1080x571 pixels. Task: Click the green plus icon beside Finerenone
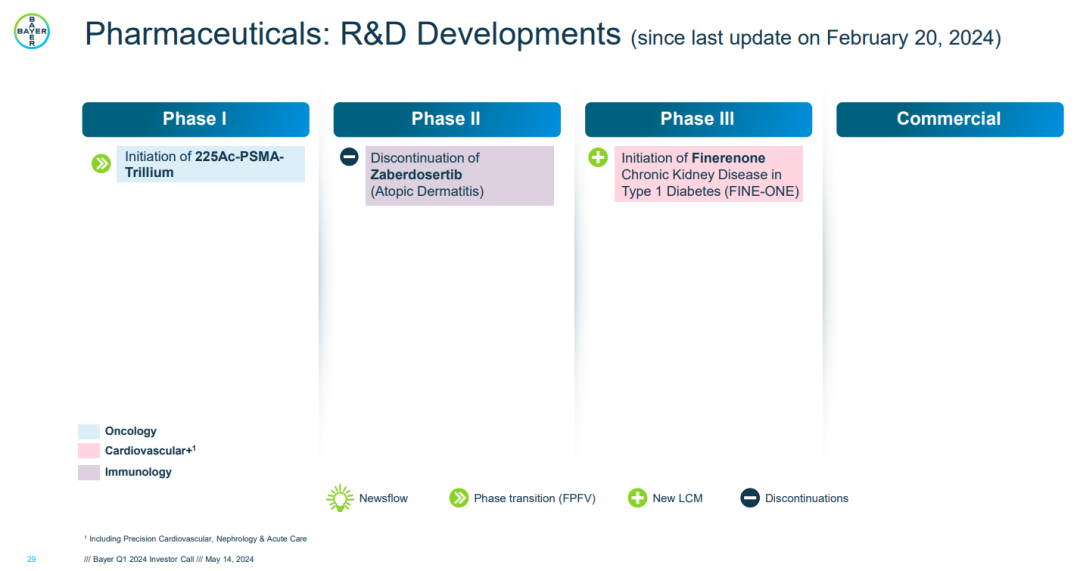598,157
